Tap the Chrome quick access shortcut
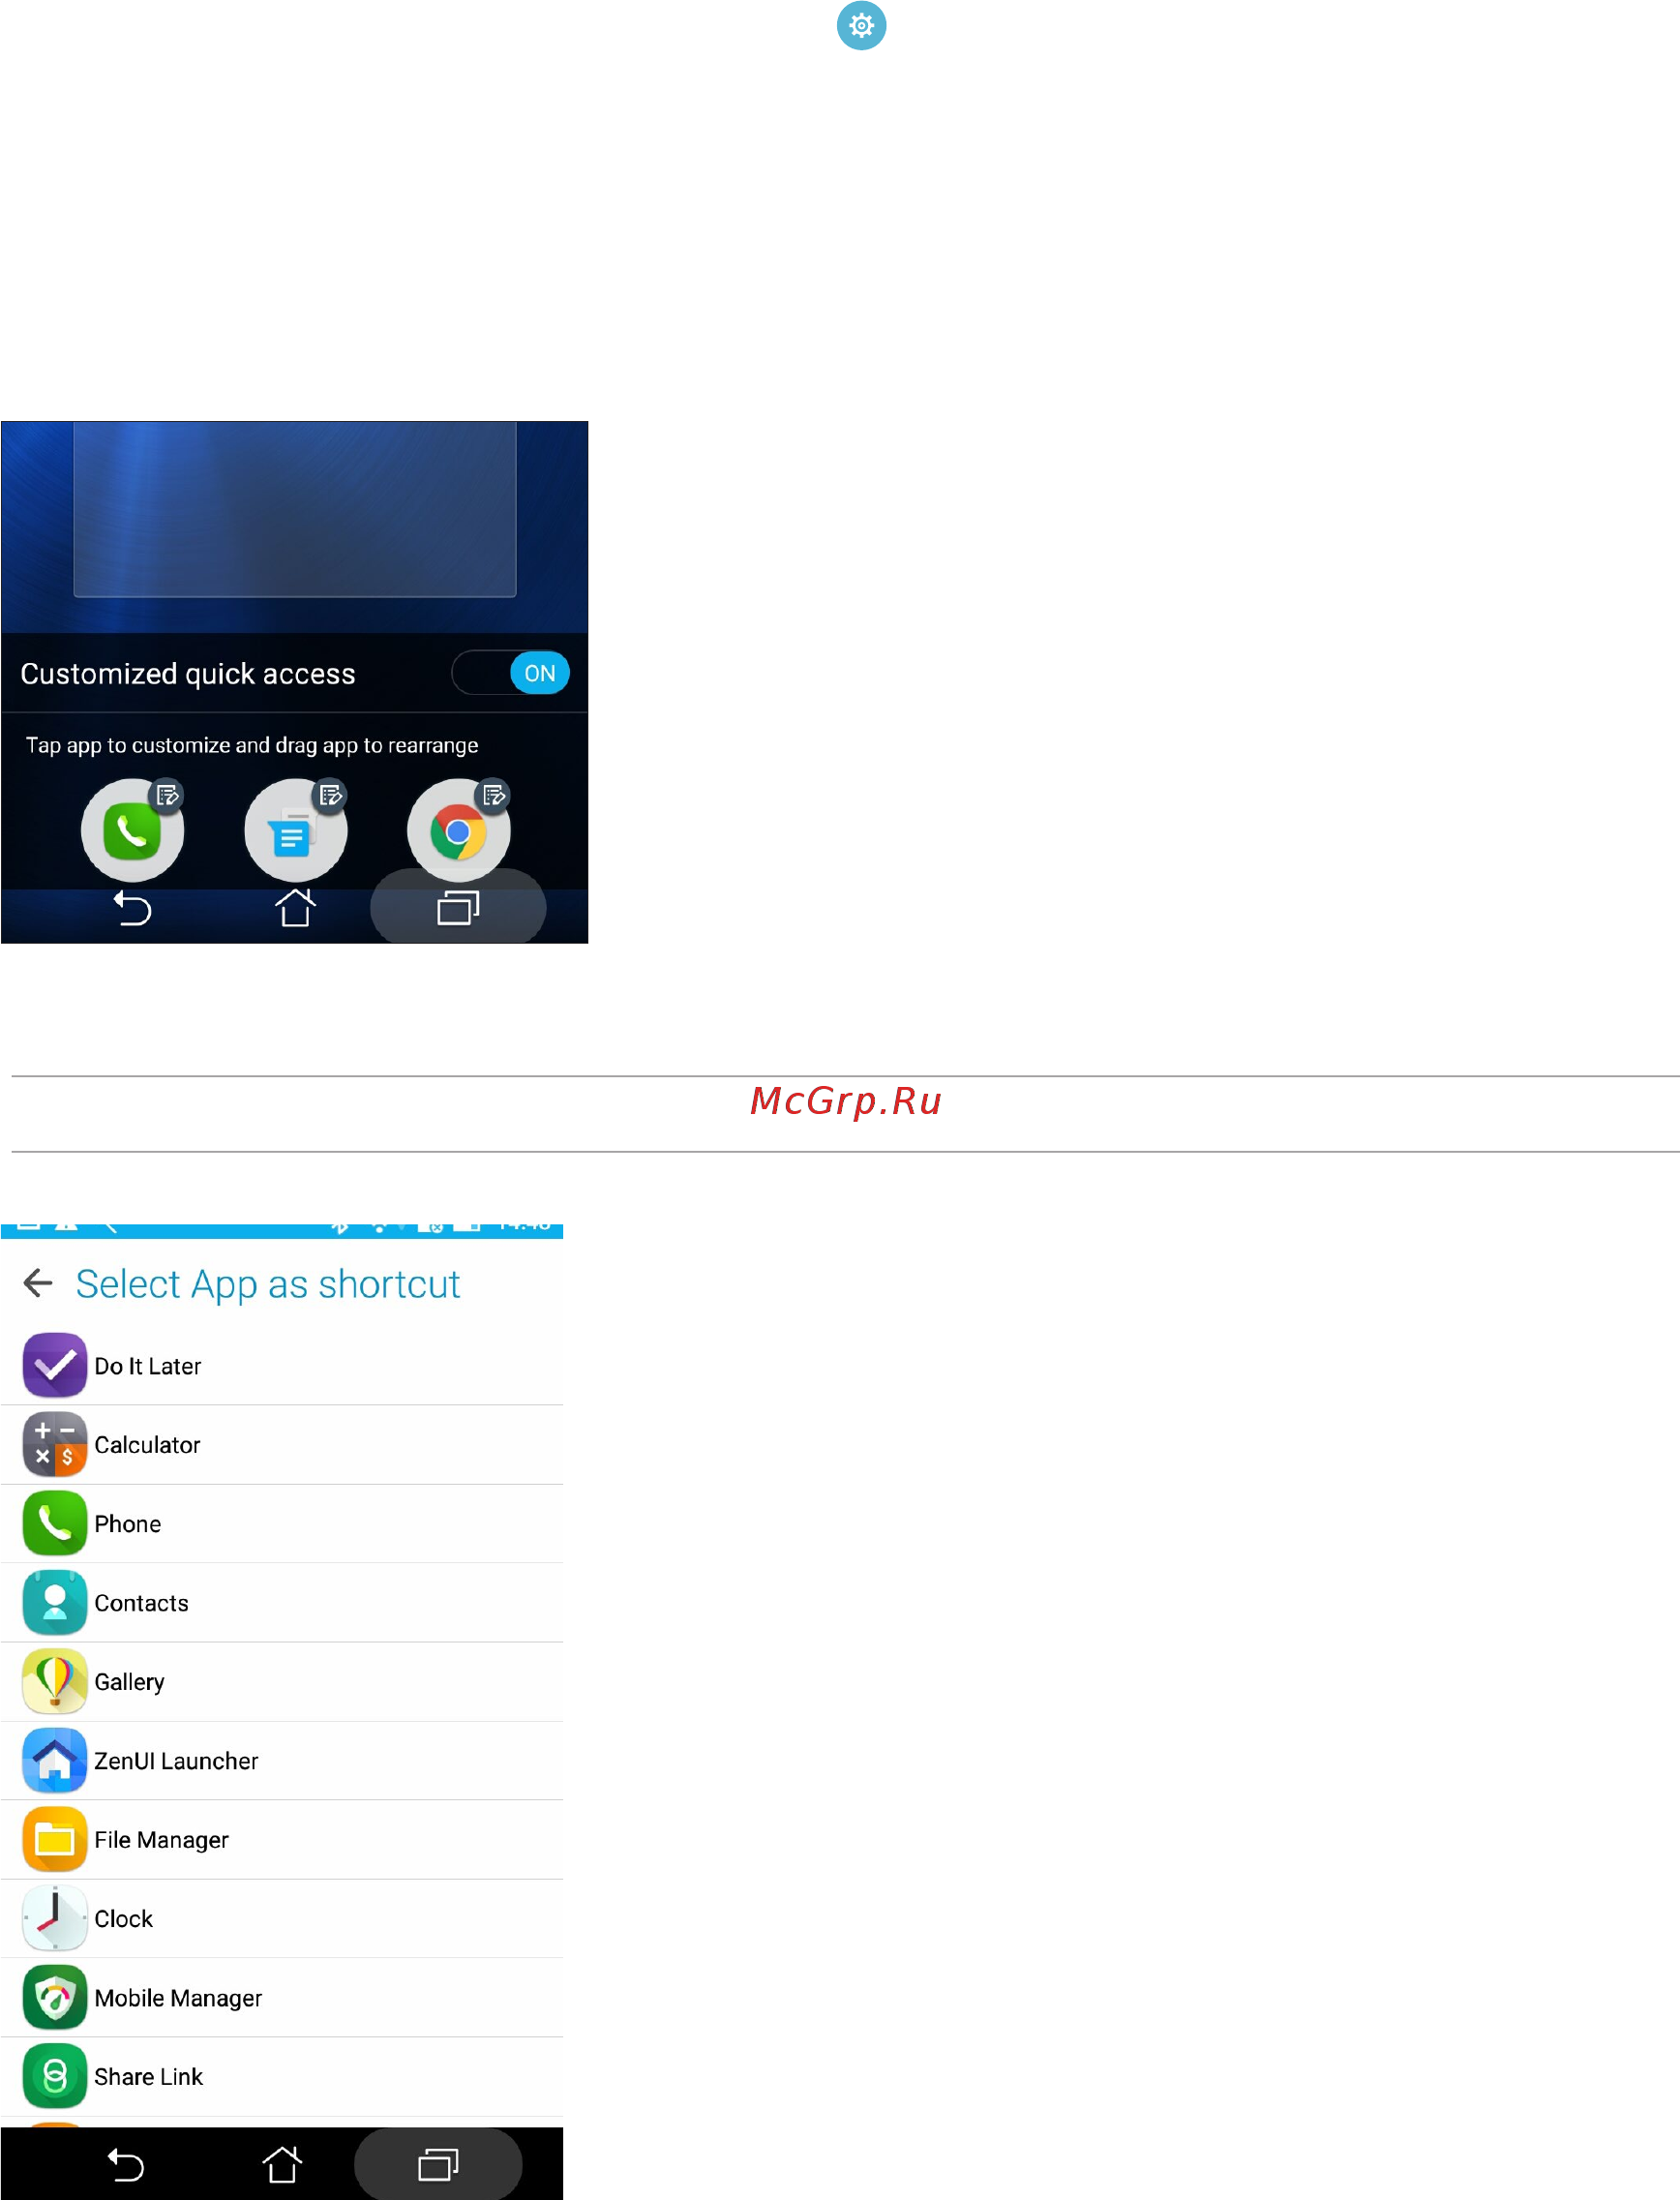Screen dimensions: 1680x2200 point(458,831)
